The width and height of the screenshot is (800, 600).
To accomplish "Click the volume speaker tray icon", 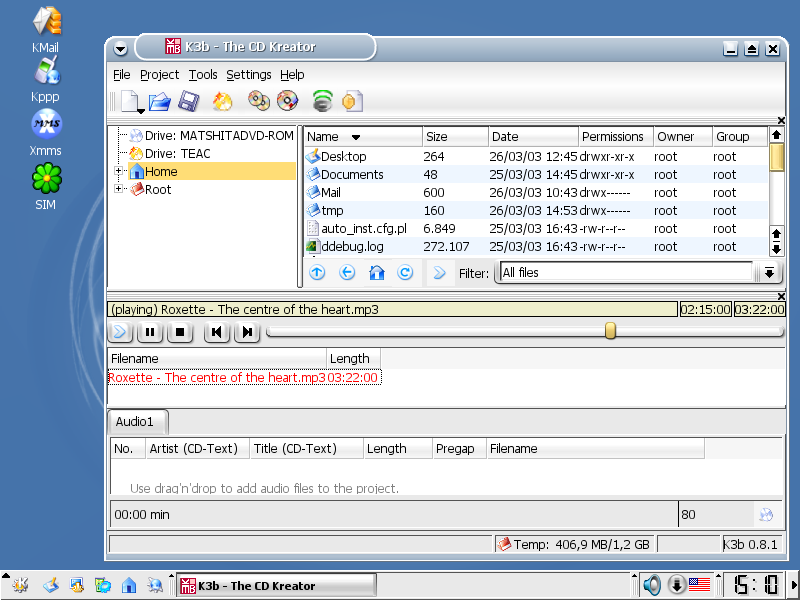I will [651, 585].
